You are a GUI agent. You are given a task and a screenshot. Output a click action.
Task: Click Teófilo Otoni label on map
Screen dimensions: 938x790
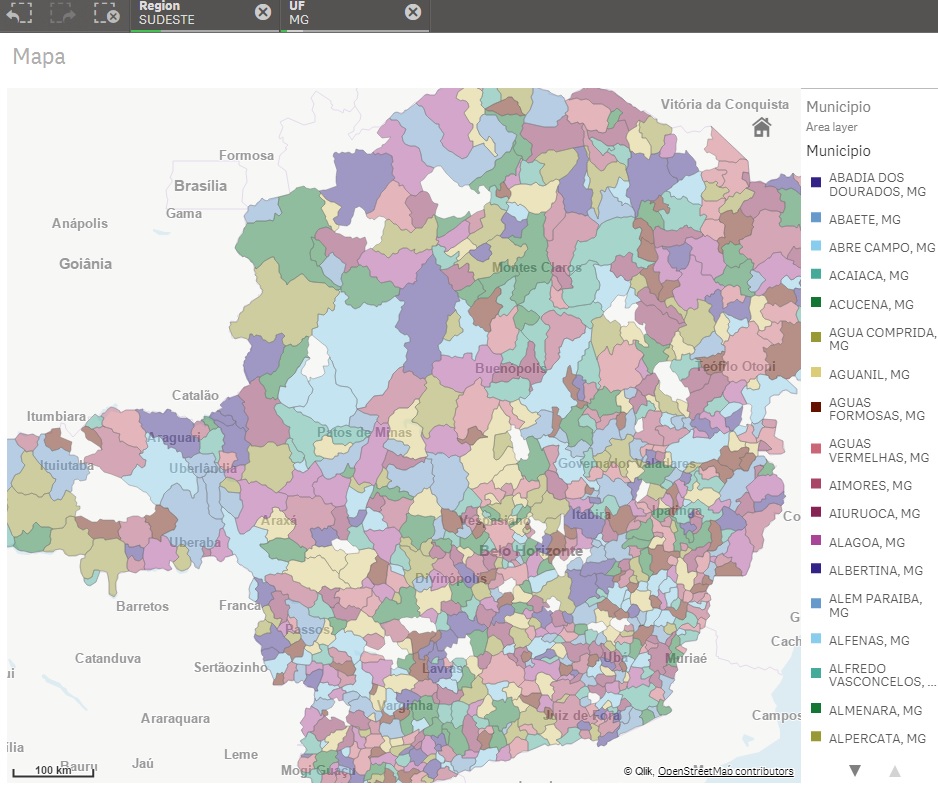[735, 366]
